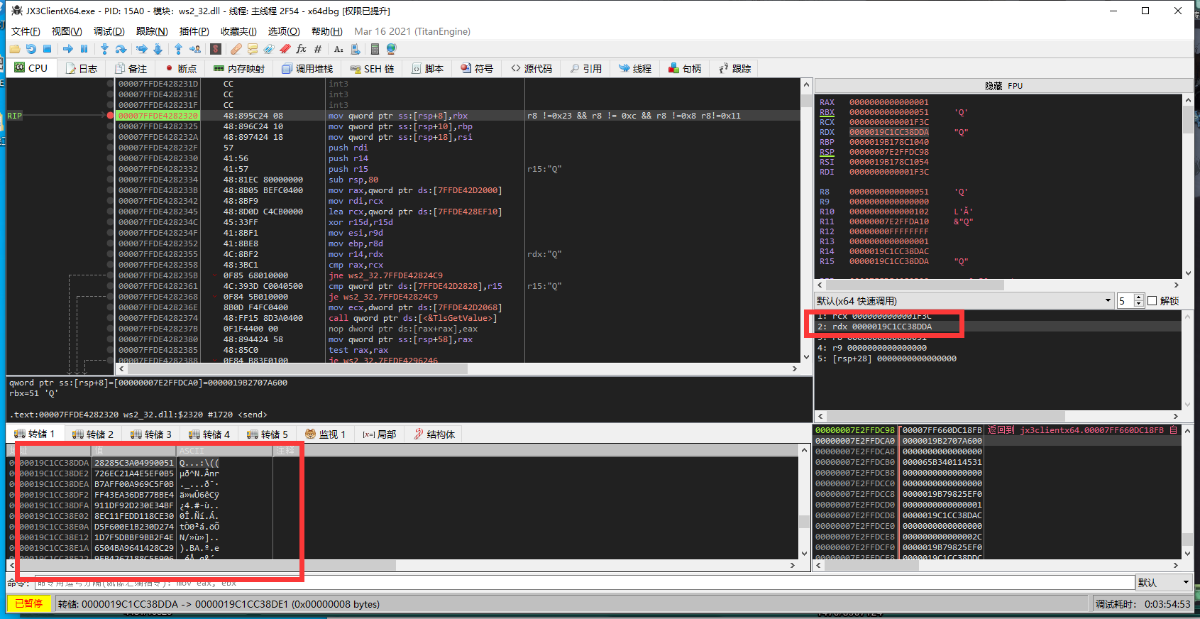Open the 帮助(H) menu
The height and width of the screenshot is (619, 1200).
327,32
